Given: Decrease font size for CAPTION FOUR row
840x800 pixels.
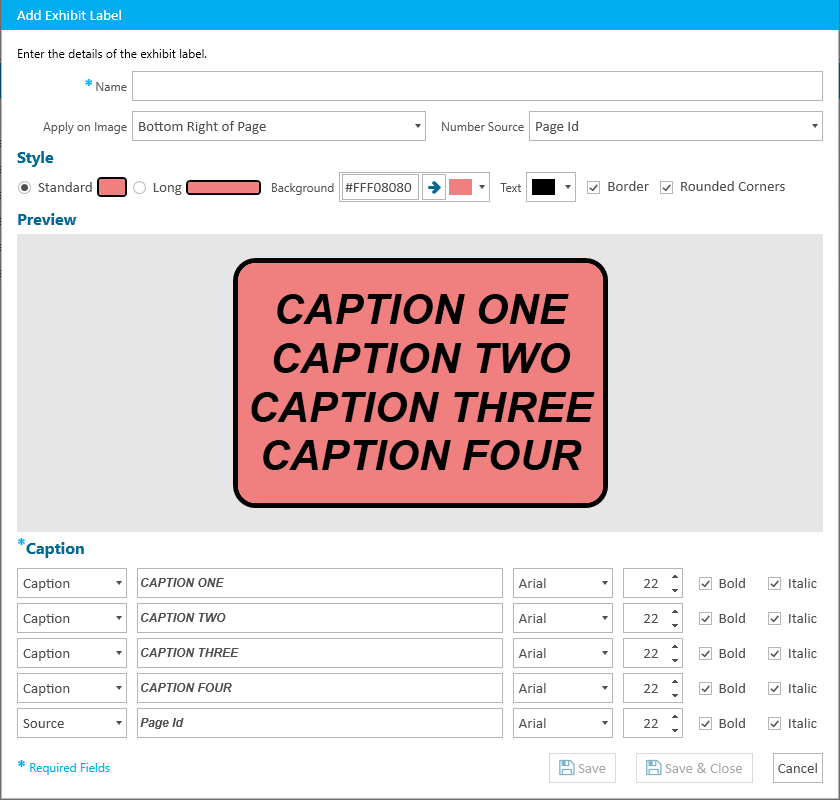Looking at the screenshot, I should 675,695.
